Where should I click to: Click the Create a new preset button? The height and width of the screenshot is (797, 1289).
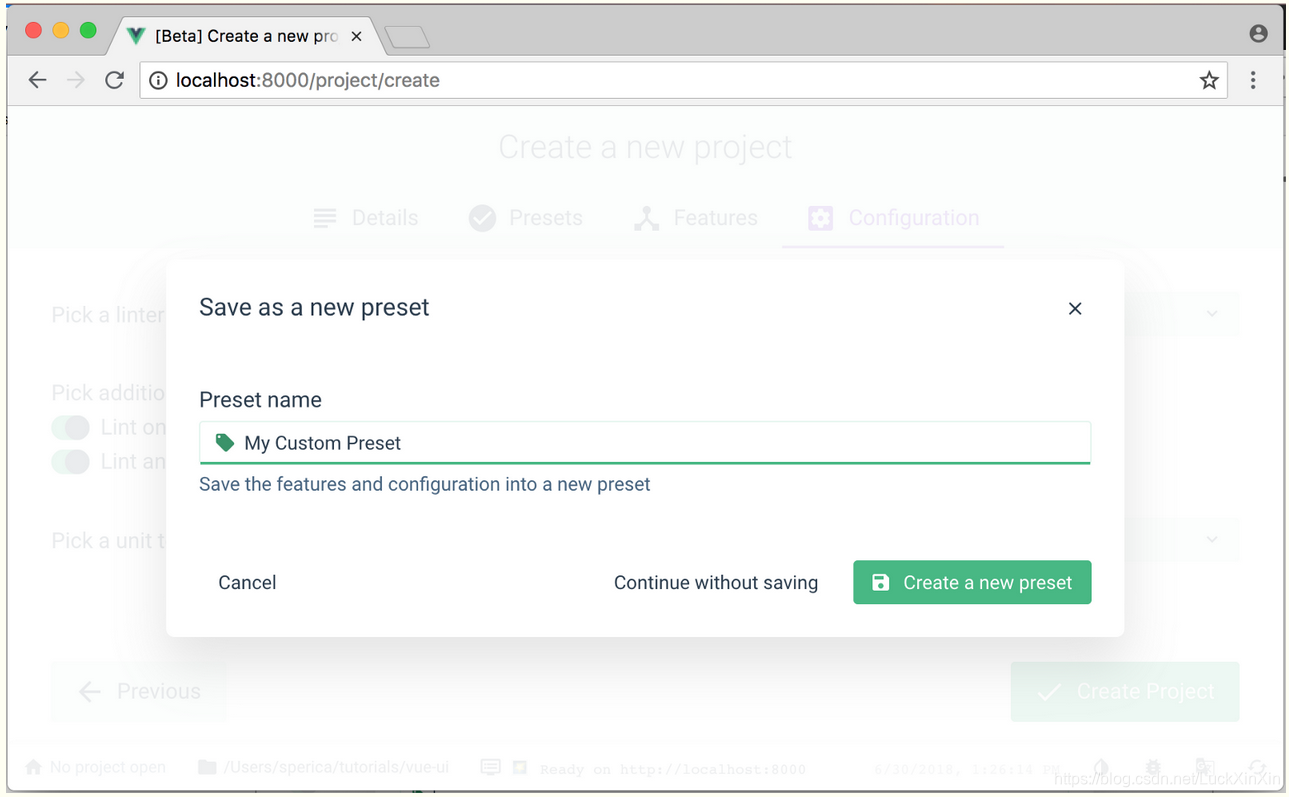pos(972,583)
